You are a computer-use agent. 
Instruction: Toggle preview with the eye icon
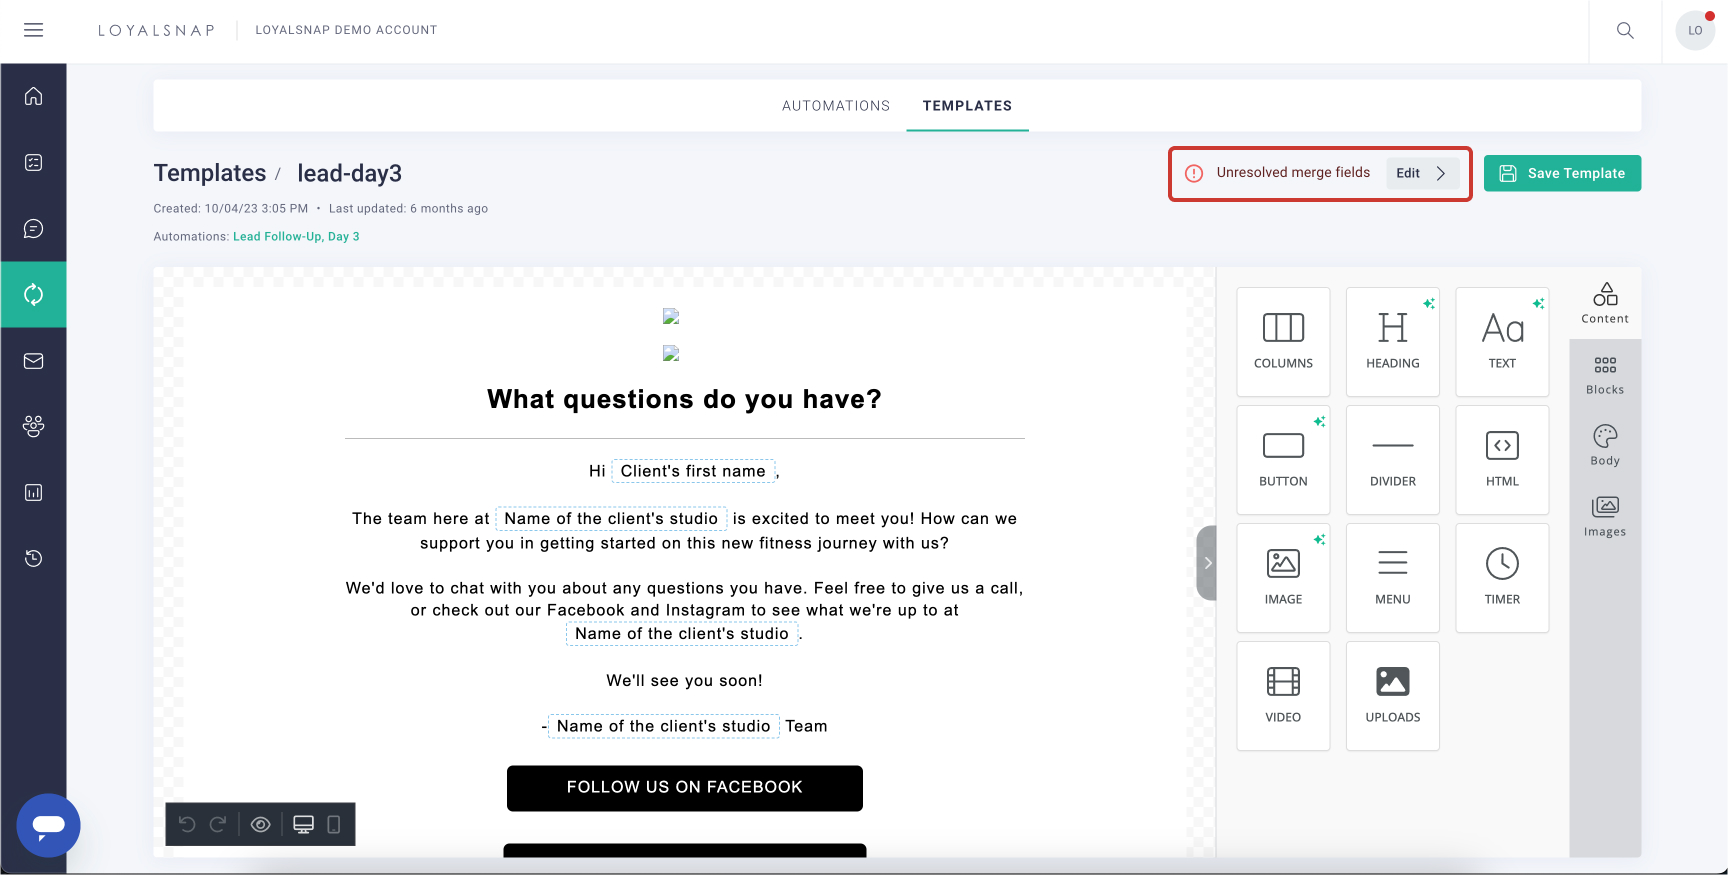click(261, 824)
